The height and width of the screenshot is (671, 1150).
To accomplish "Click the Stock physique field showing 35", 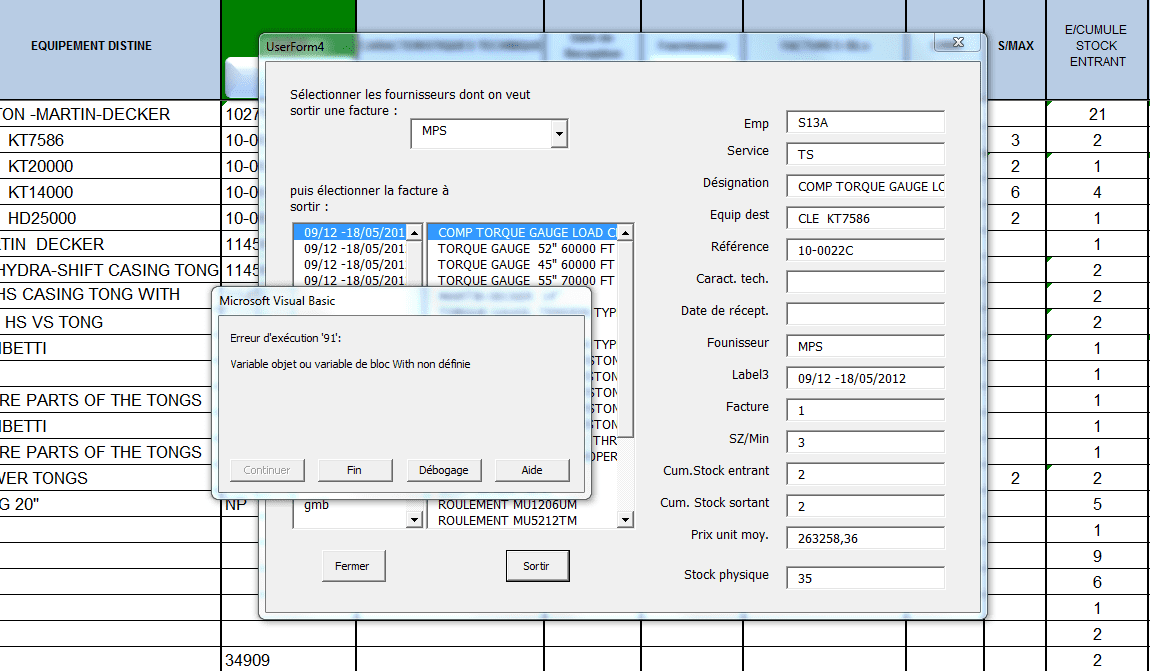I will tap(865, 578).
